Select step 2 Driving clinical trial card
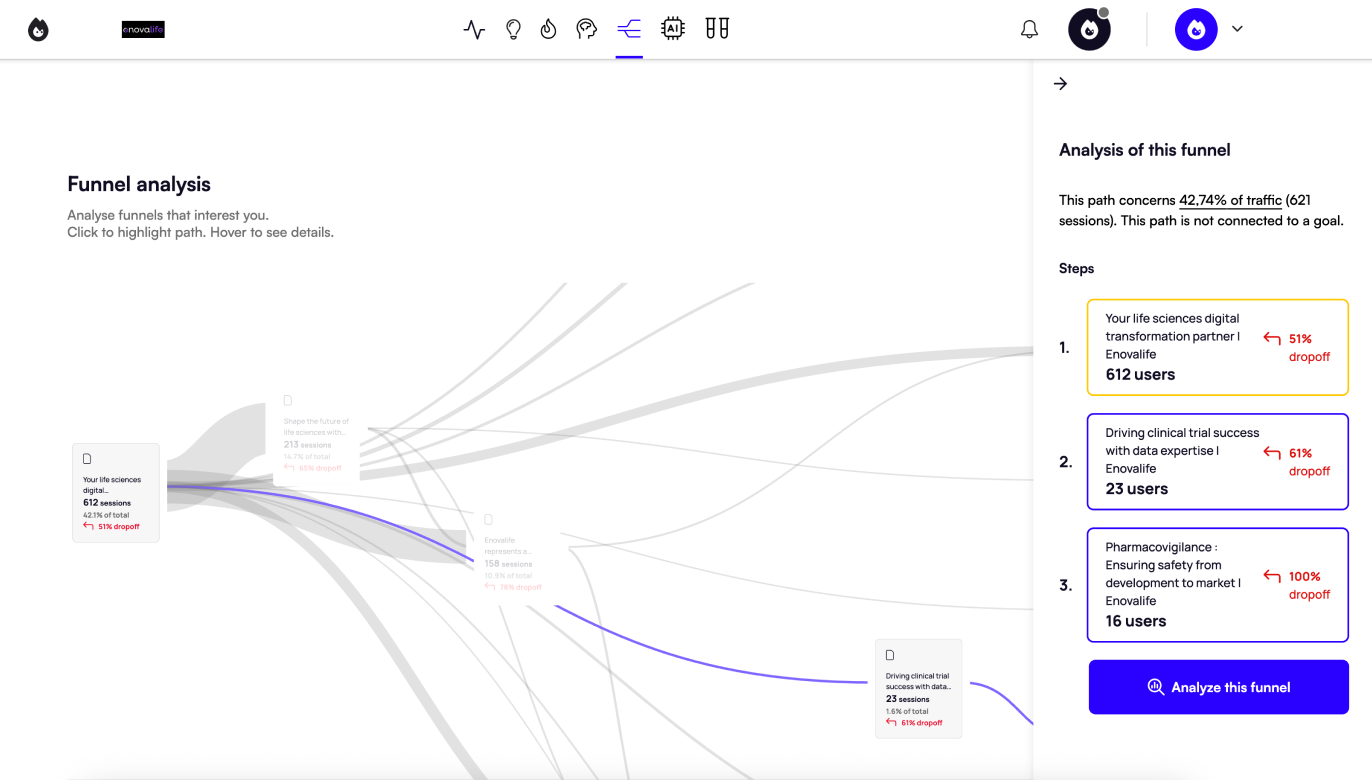The width and height of the screenshot is (1372, 780). [1217, 461]
